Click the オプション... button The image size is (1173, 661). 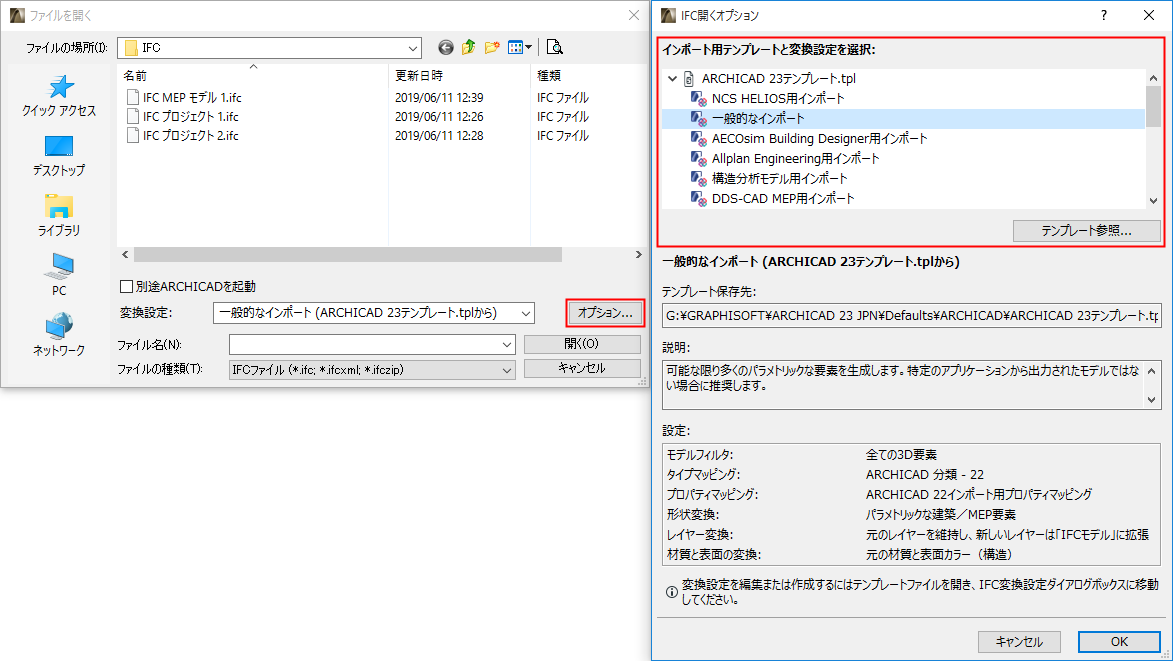tap(605, 313)
